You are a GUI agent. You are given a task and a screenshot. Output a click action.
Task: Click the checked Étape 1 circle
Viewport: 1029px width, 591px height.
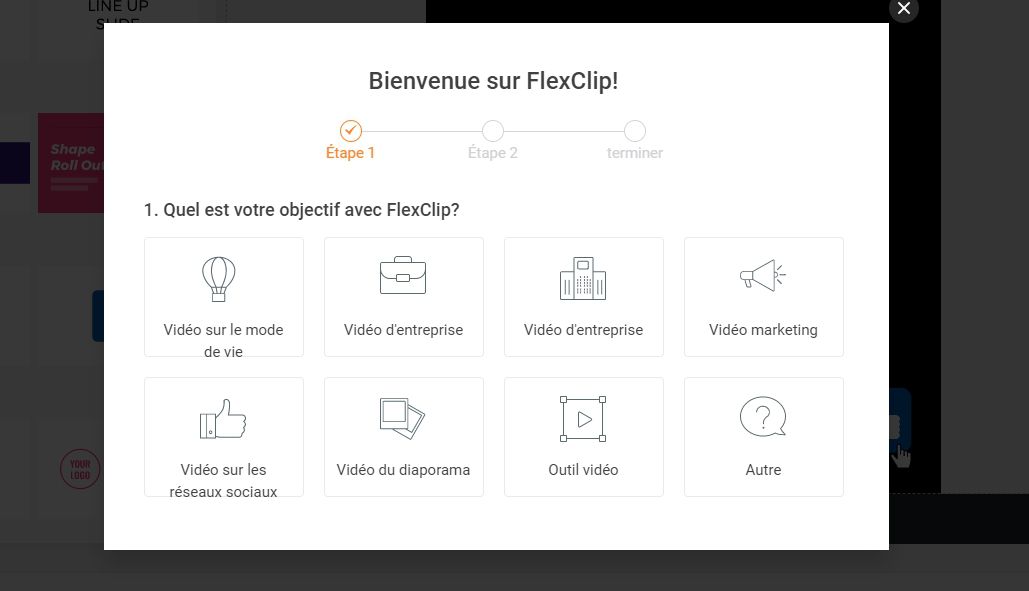pyautogui.click(x=350, y=131)
